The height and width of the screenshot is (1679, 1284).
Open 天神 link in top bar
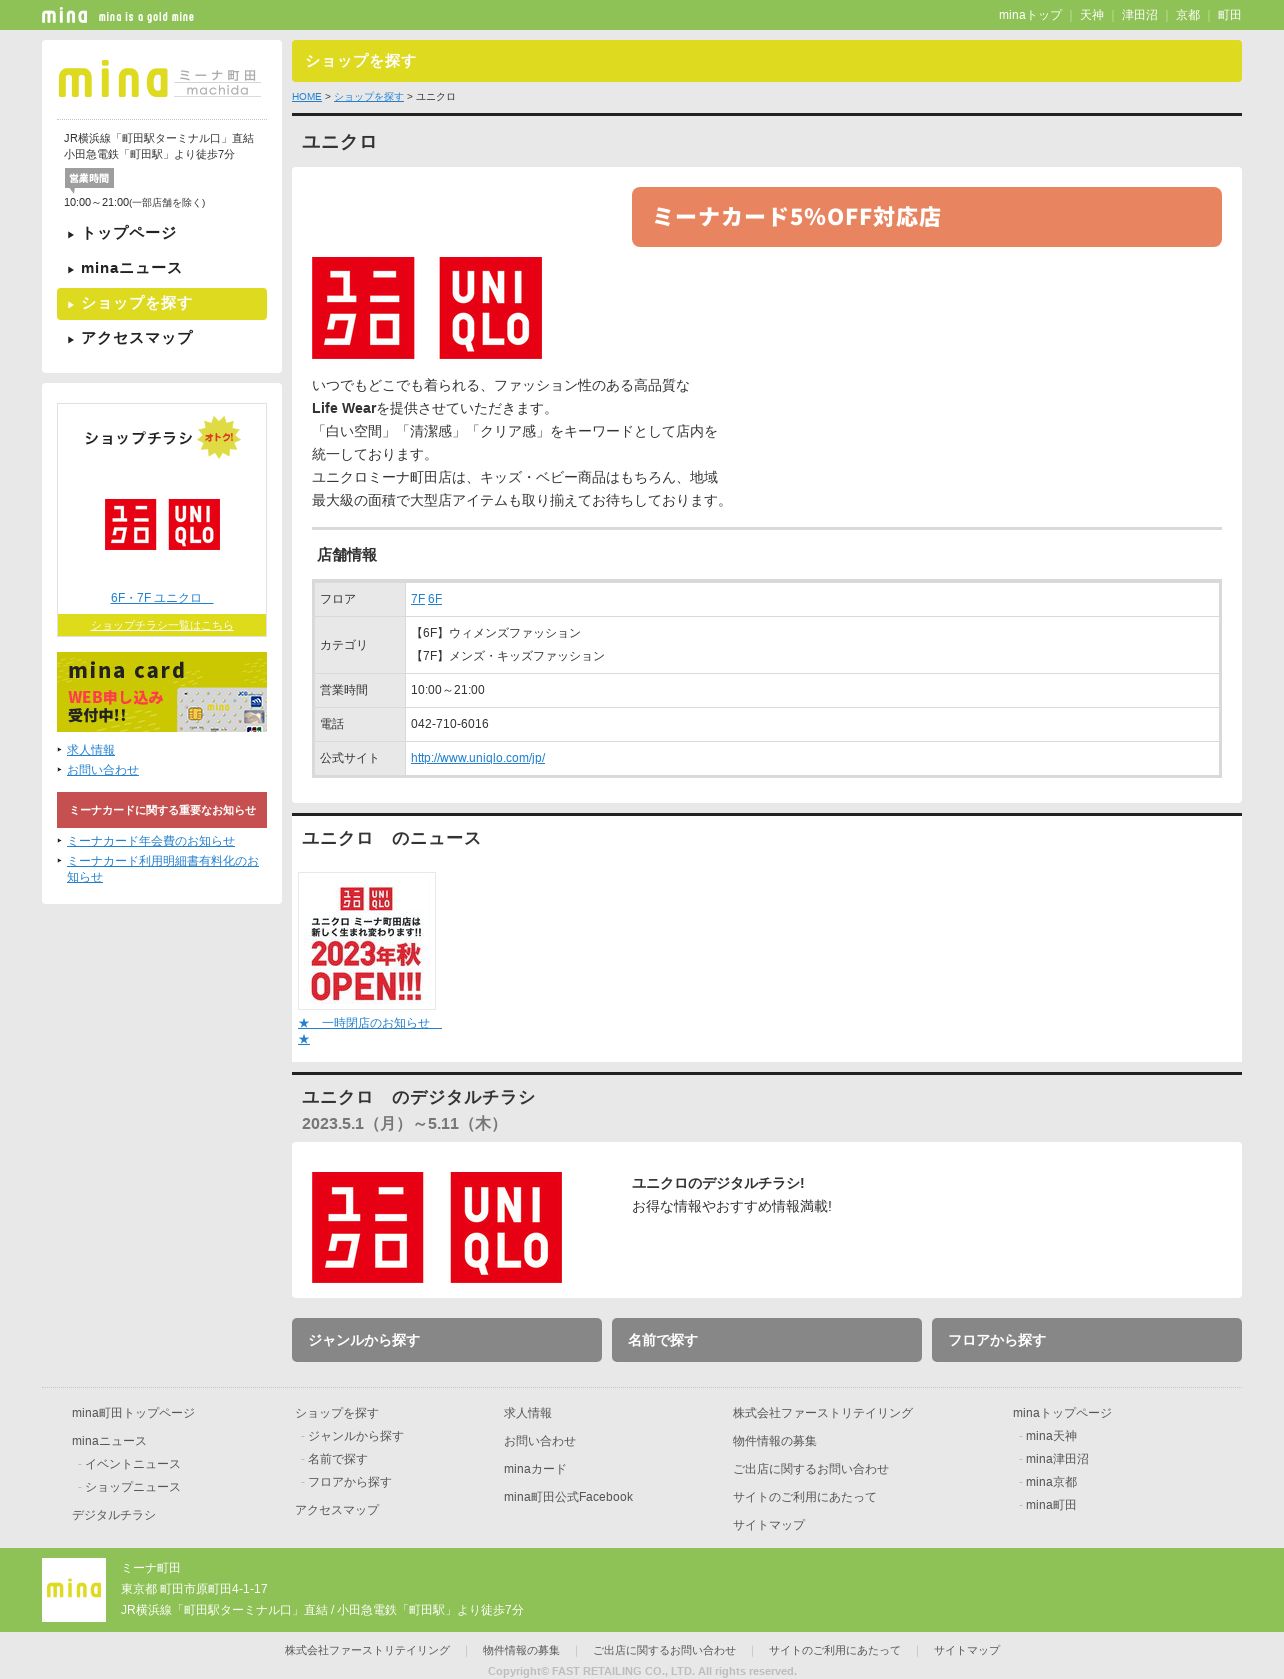click(1092, 15)
